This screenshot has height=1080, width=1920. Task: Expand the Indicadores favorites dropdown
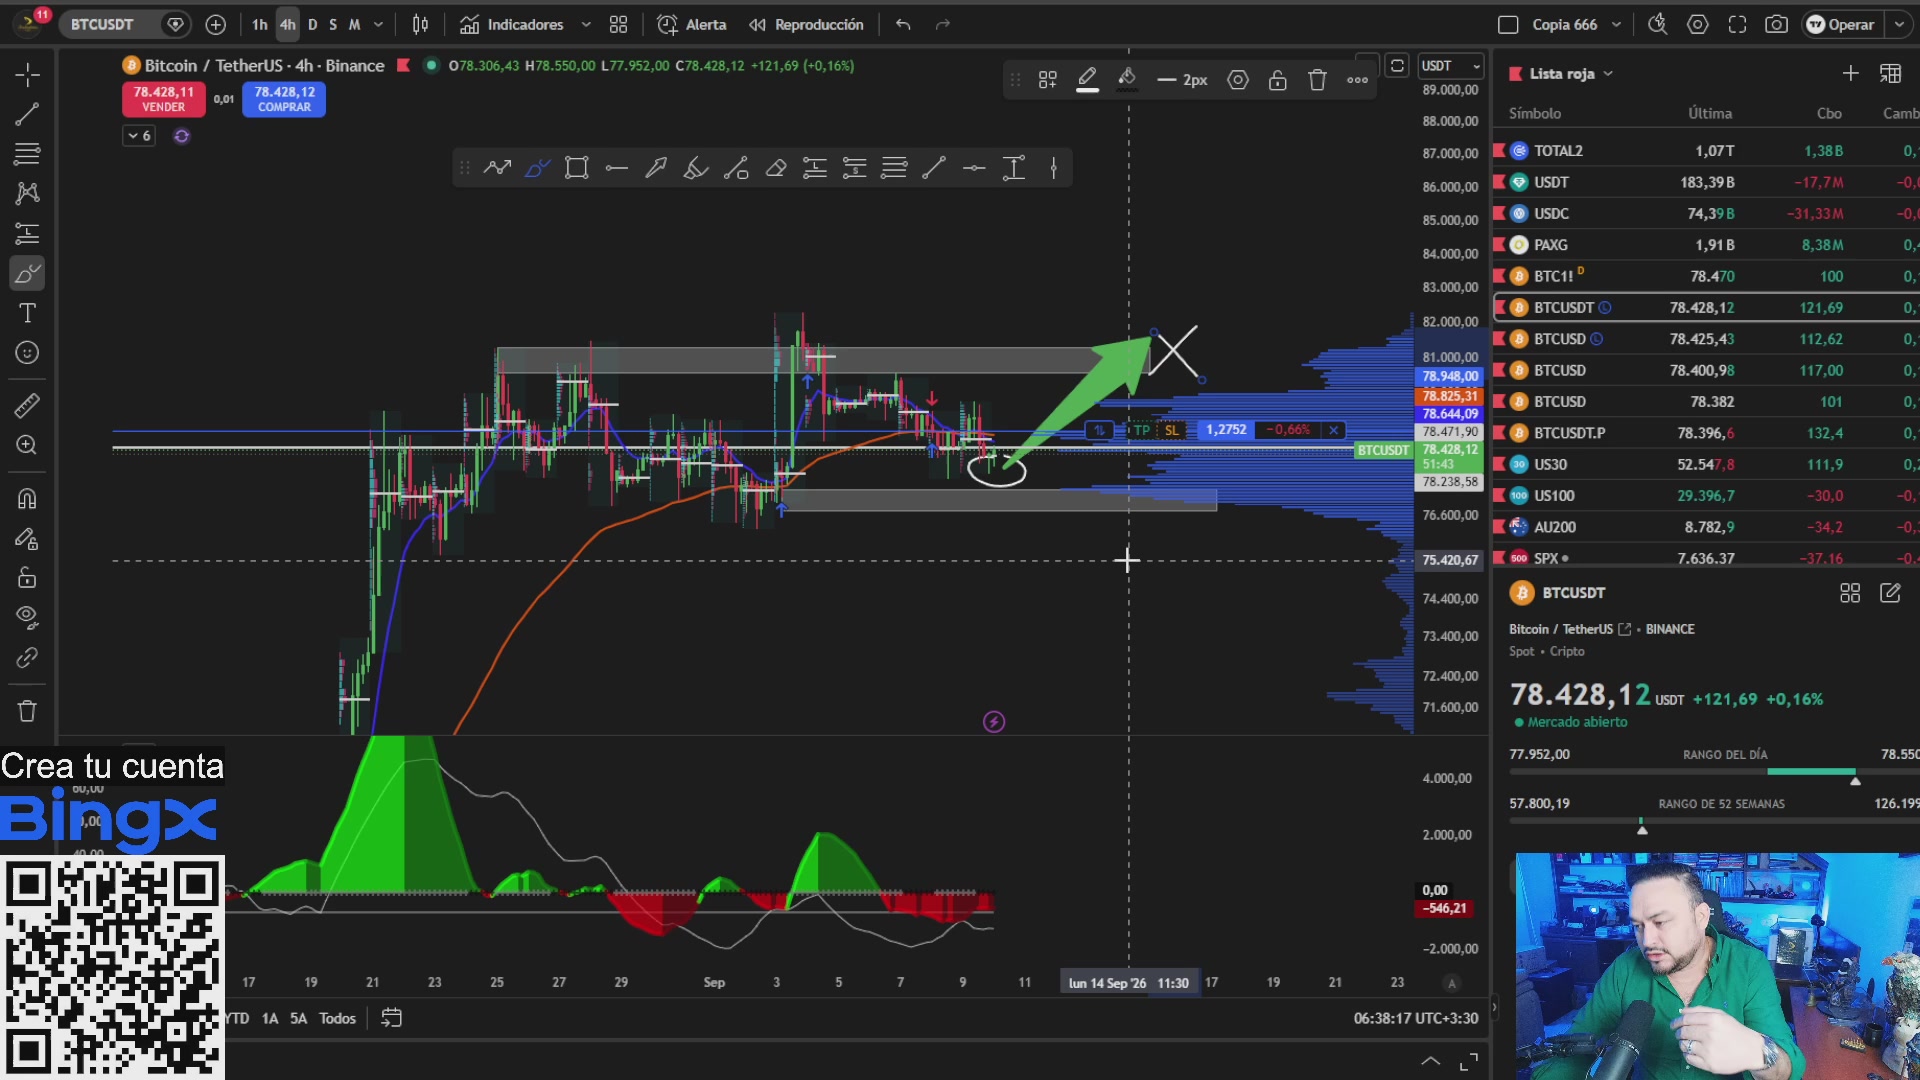coord(586,24)
